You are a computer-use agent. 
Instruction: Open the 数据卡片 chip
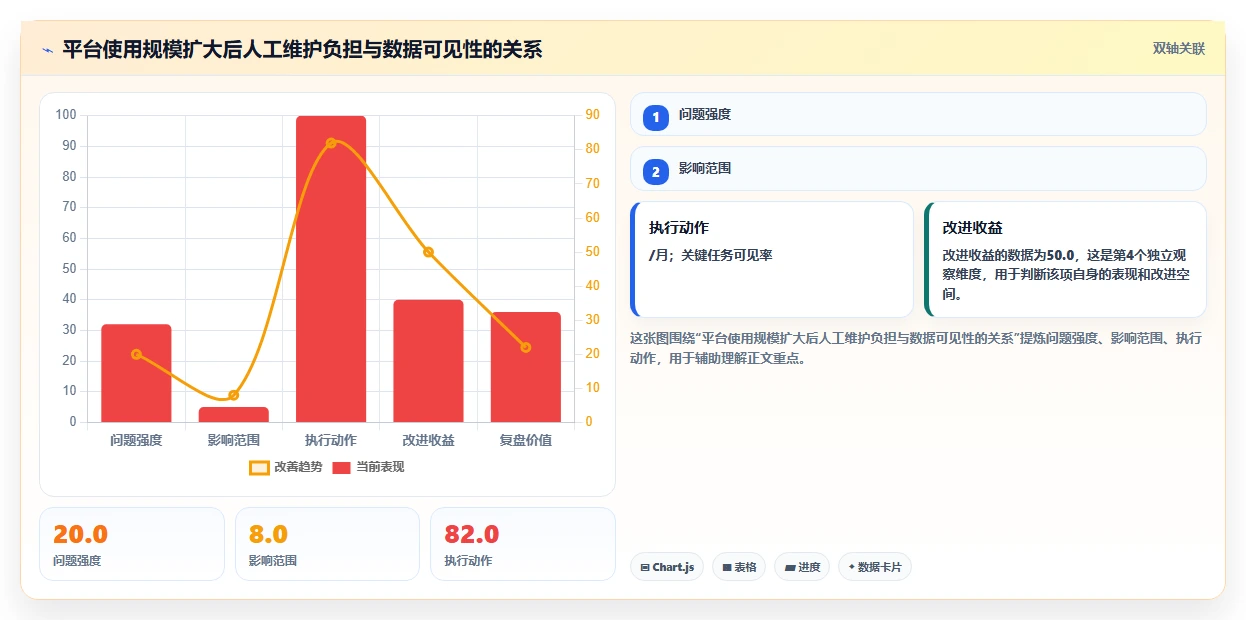[x=875, y=567]
